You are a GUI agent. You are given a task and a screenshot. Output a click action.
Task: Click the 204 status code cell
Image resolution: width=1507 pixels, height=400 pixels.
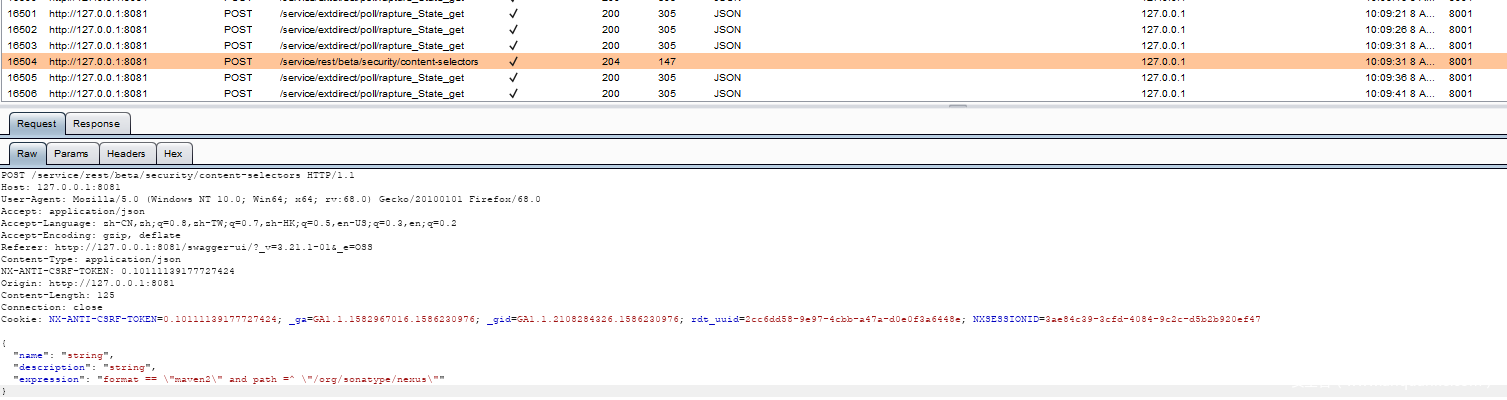click(610, 61)
